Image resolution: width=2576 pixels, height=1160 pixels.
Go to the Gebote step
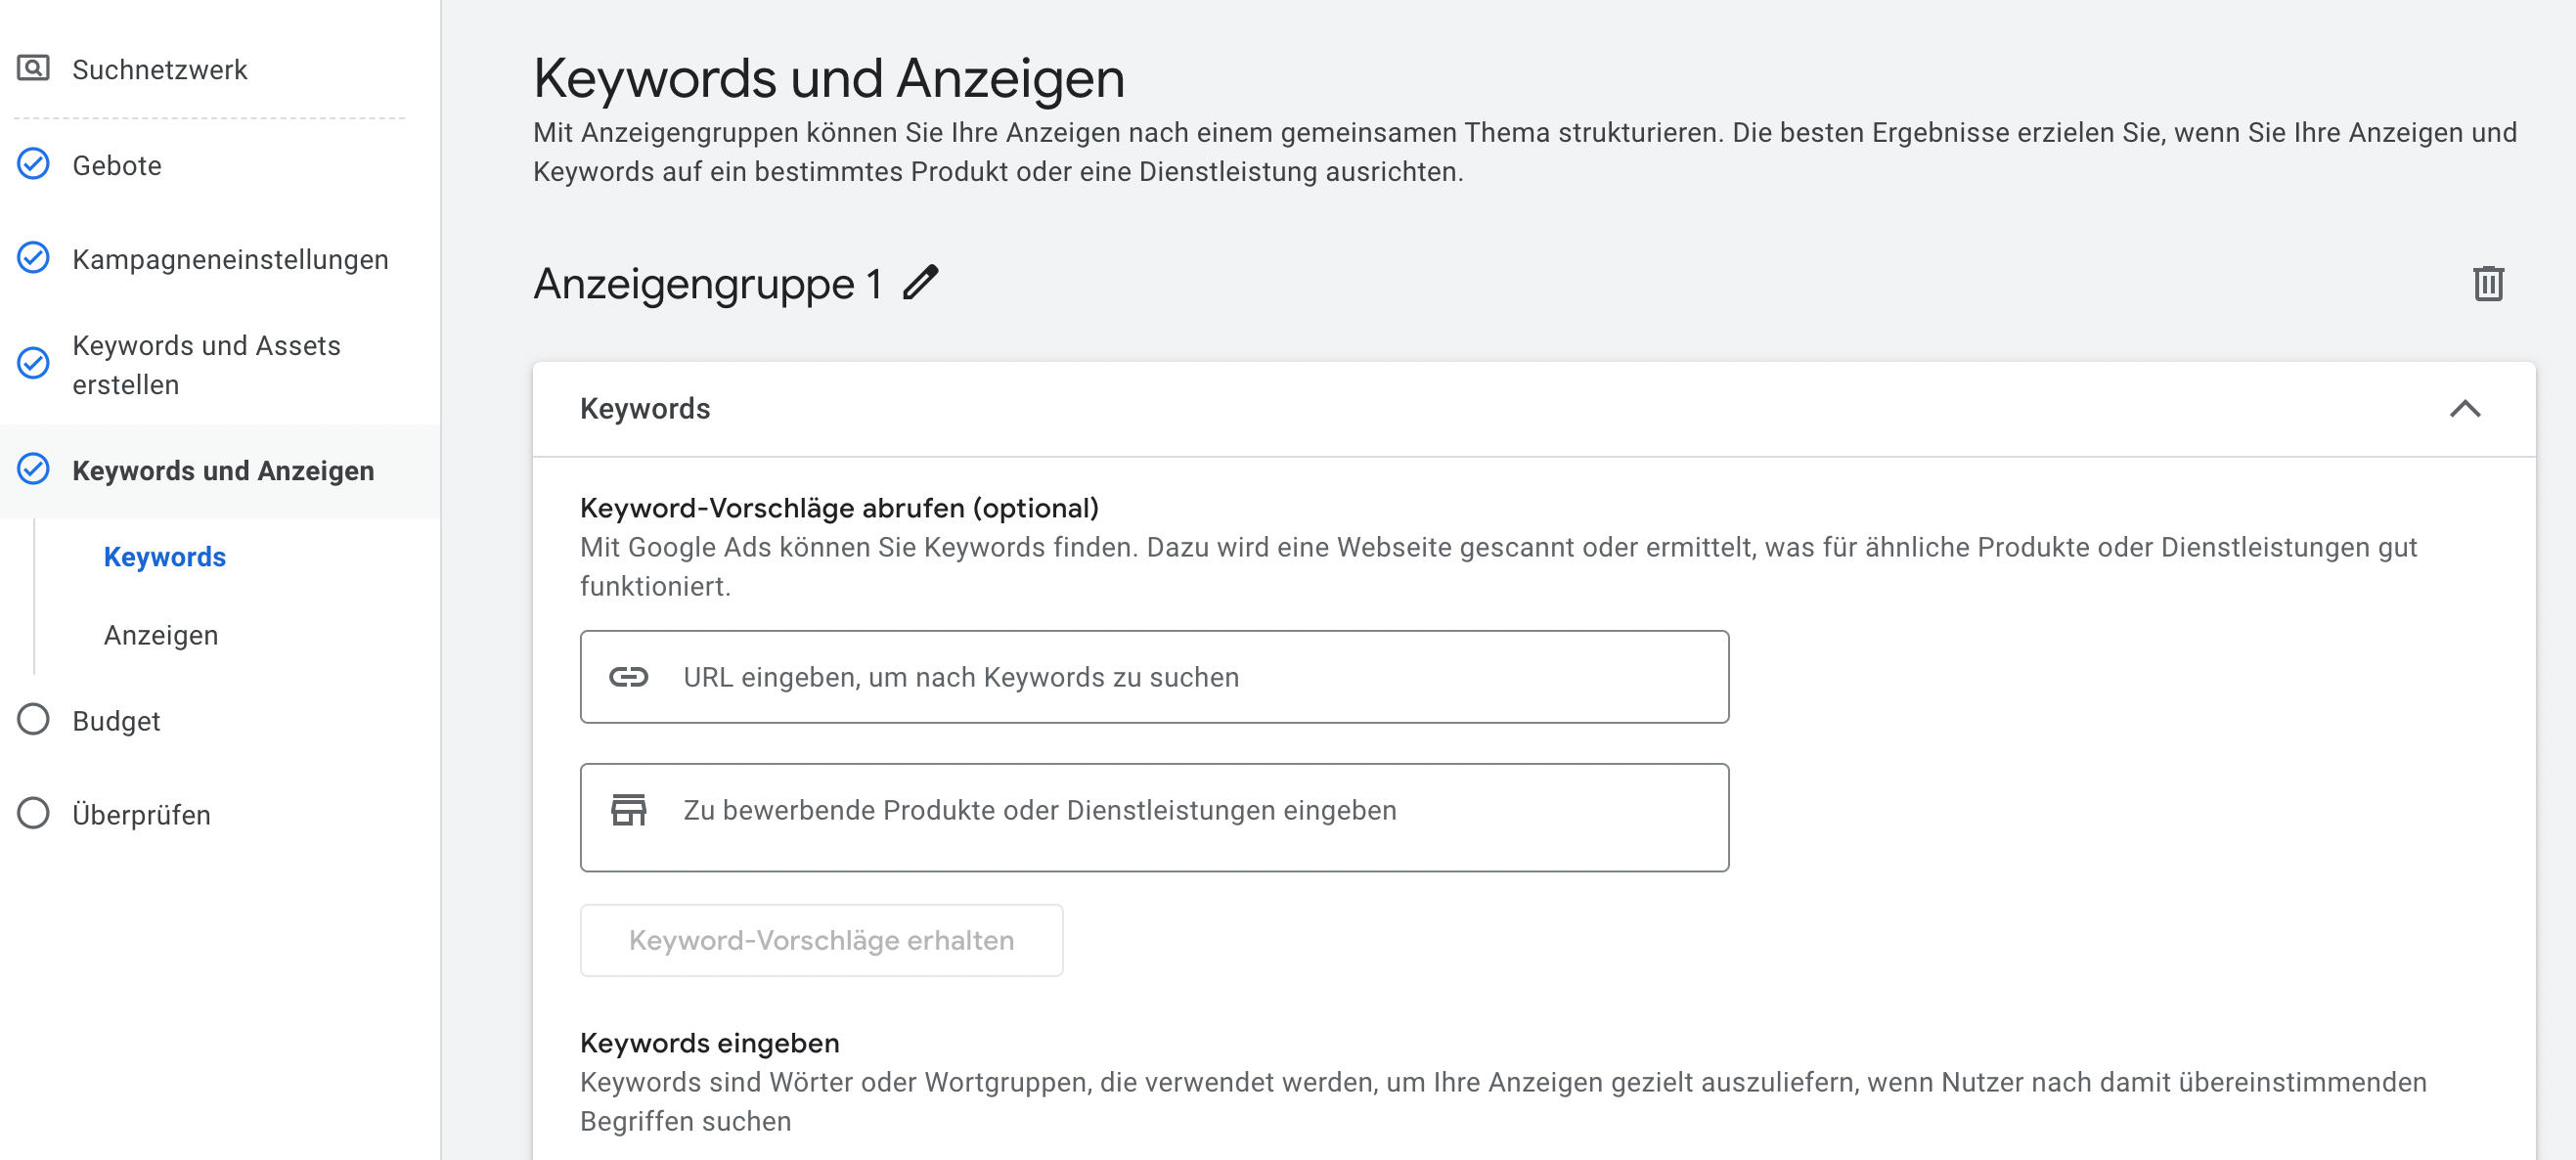coord(116,165)
